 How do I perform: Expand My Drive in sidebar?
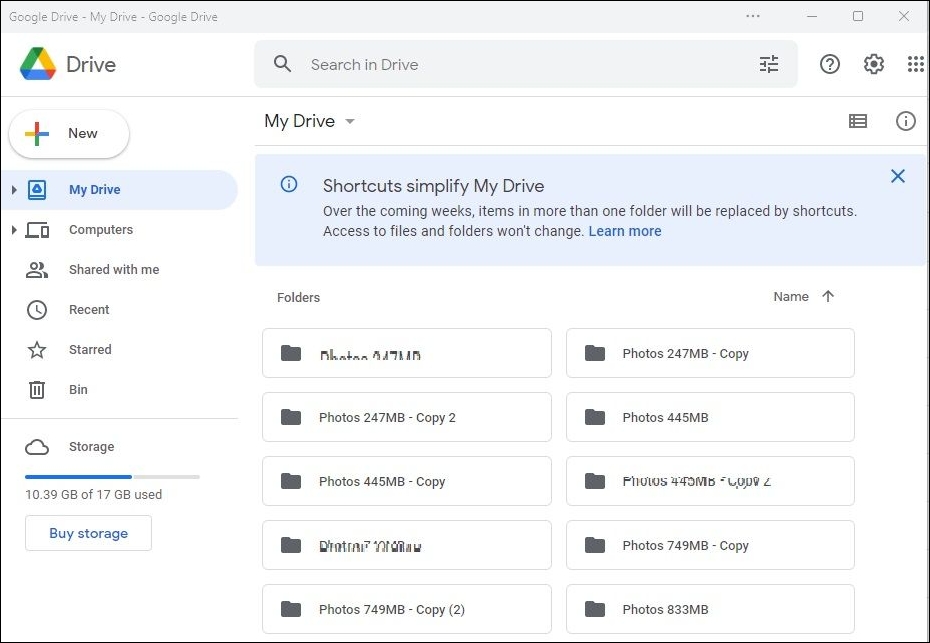[x=14, y=189]
